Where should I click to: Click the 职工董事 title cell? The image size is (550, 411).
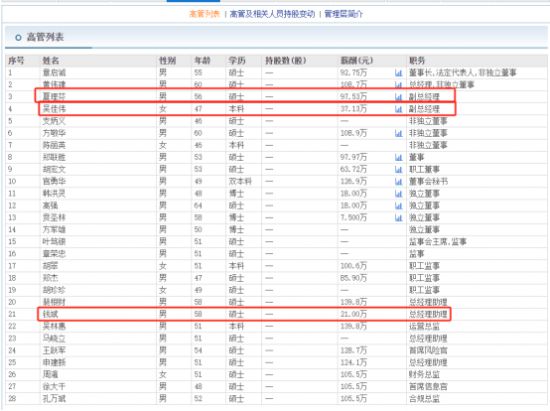424,169
